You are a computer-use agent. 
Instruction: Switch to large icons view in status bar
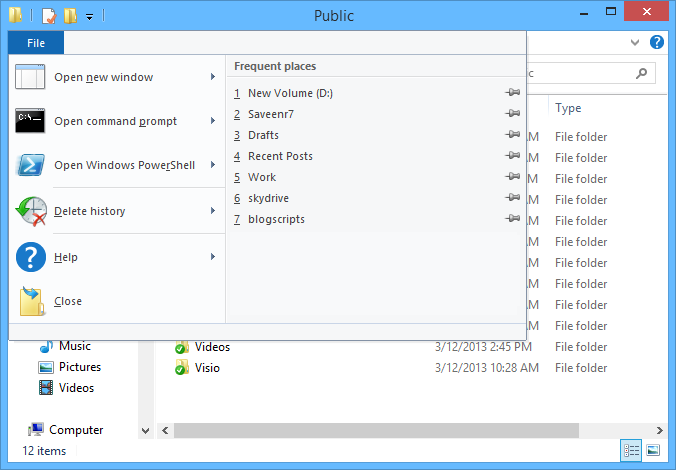653,451
